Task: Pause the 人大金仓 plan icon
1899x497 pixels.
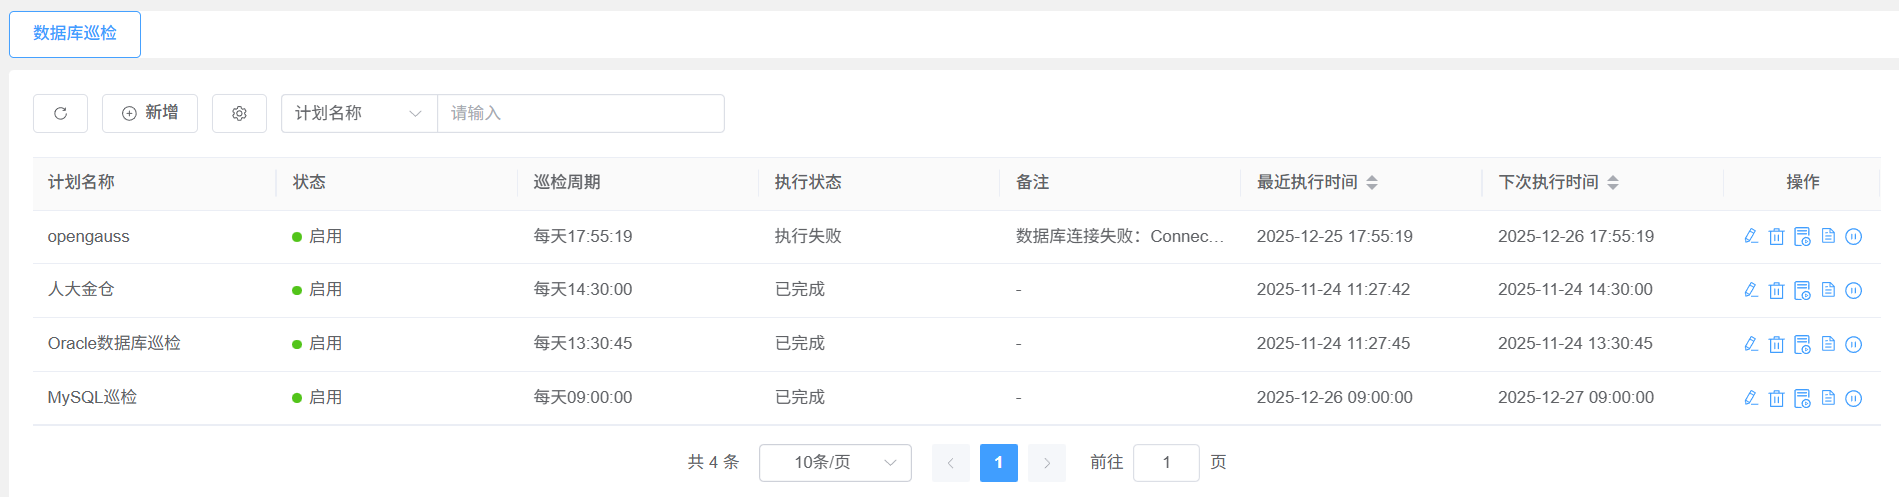Action: click(x=1853, y=290)
